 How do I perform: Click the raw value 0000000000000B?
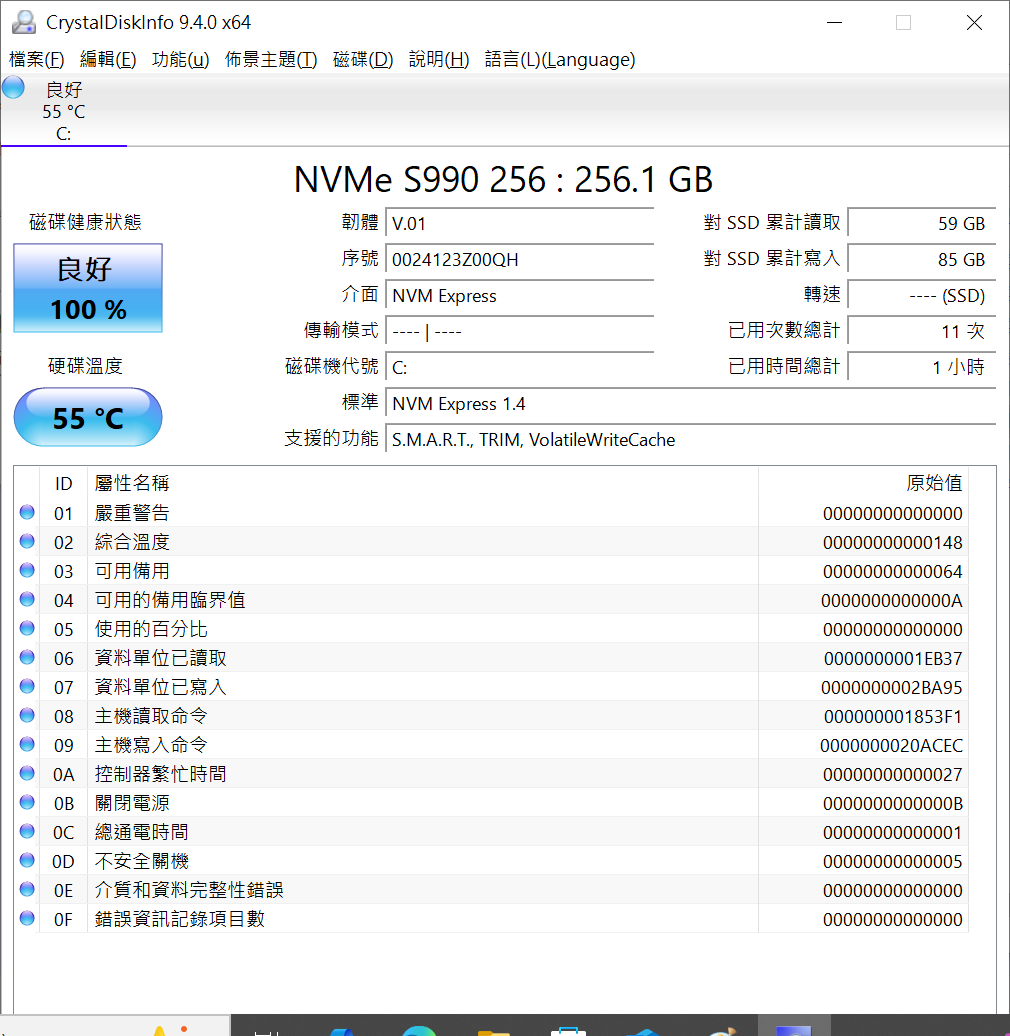[x=892, y=803]
